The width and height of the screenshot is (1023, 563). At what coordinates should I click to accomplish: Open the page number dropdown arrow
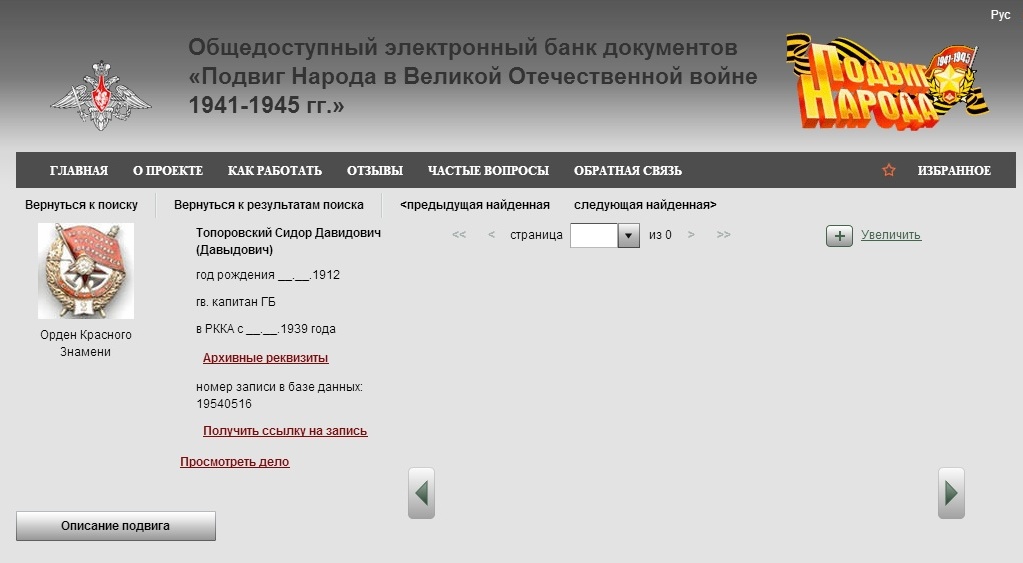click(628, 236)
